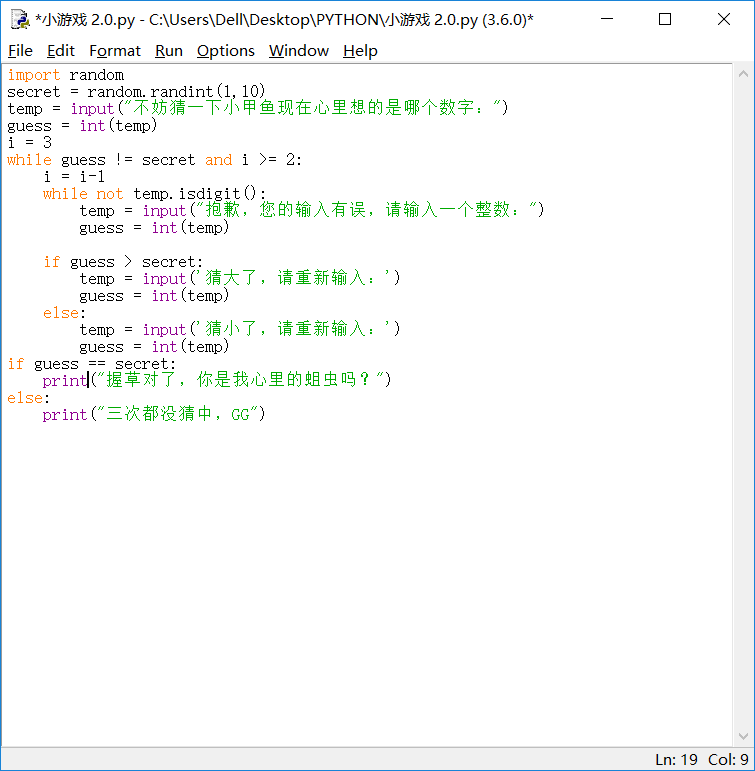
Task: Open the Format menu
Action: click(x=115, y=51)
